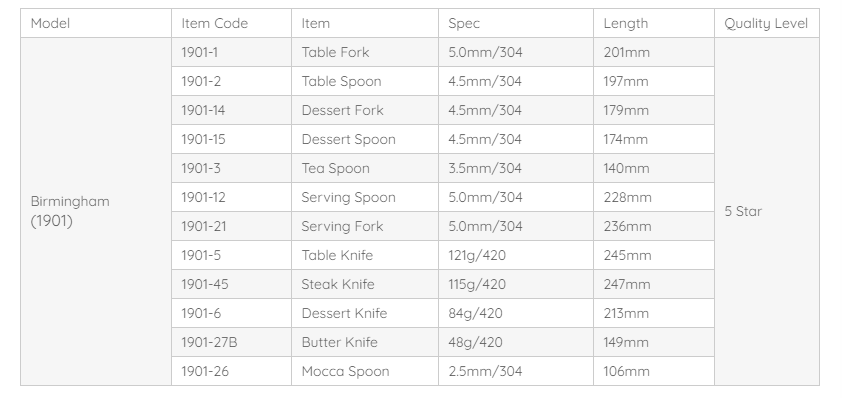
Task: Click the Steak Knife item cell
Action: tap(365, 285)
